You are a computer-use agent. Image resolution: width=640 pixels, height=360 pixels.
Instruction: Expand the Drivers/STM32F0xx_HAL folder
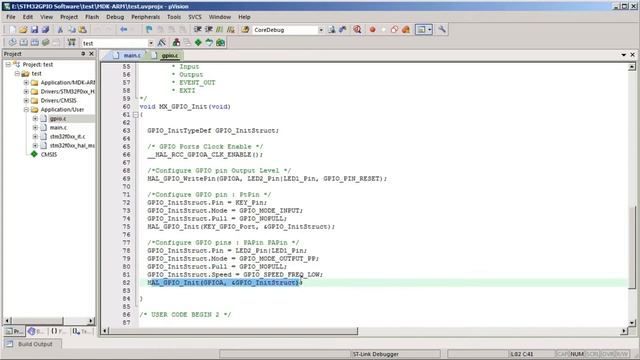(26, 92)
